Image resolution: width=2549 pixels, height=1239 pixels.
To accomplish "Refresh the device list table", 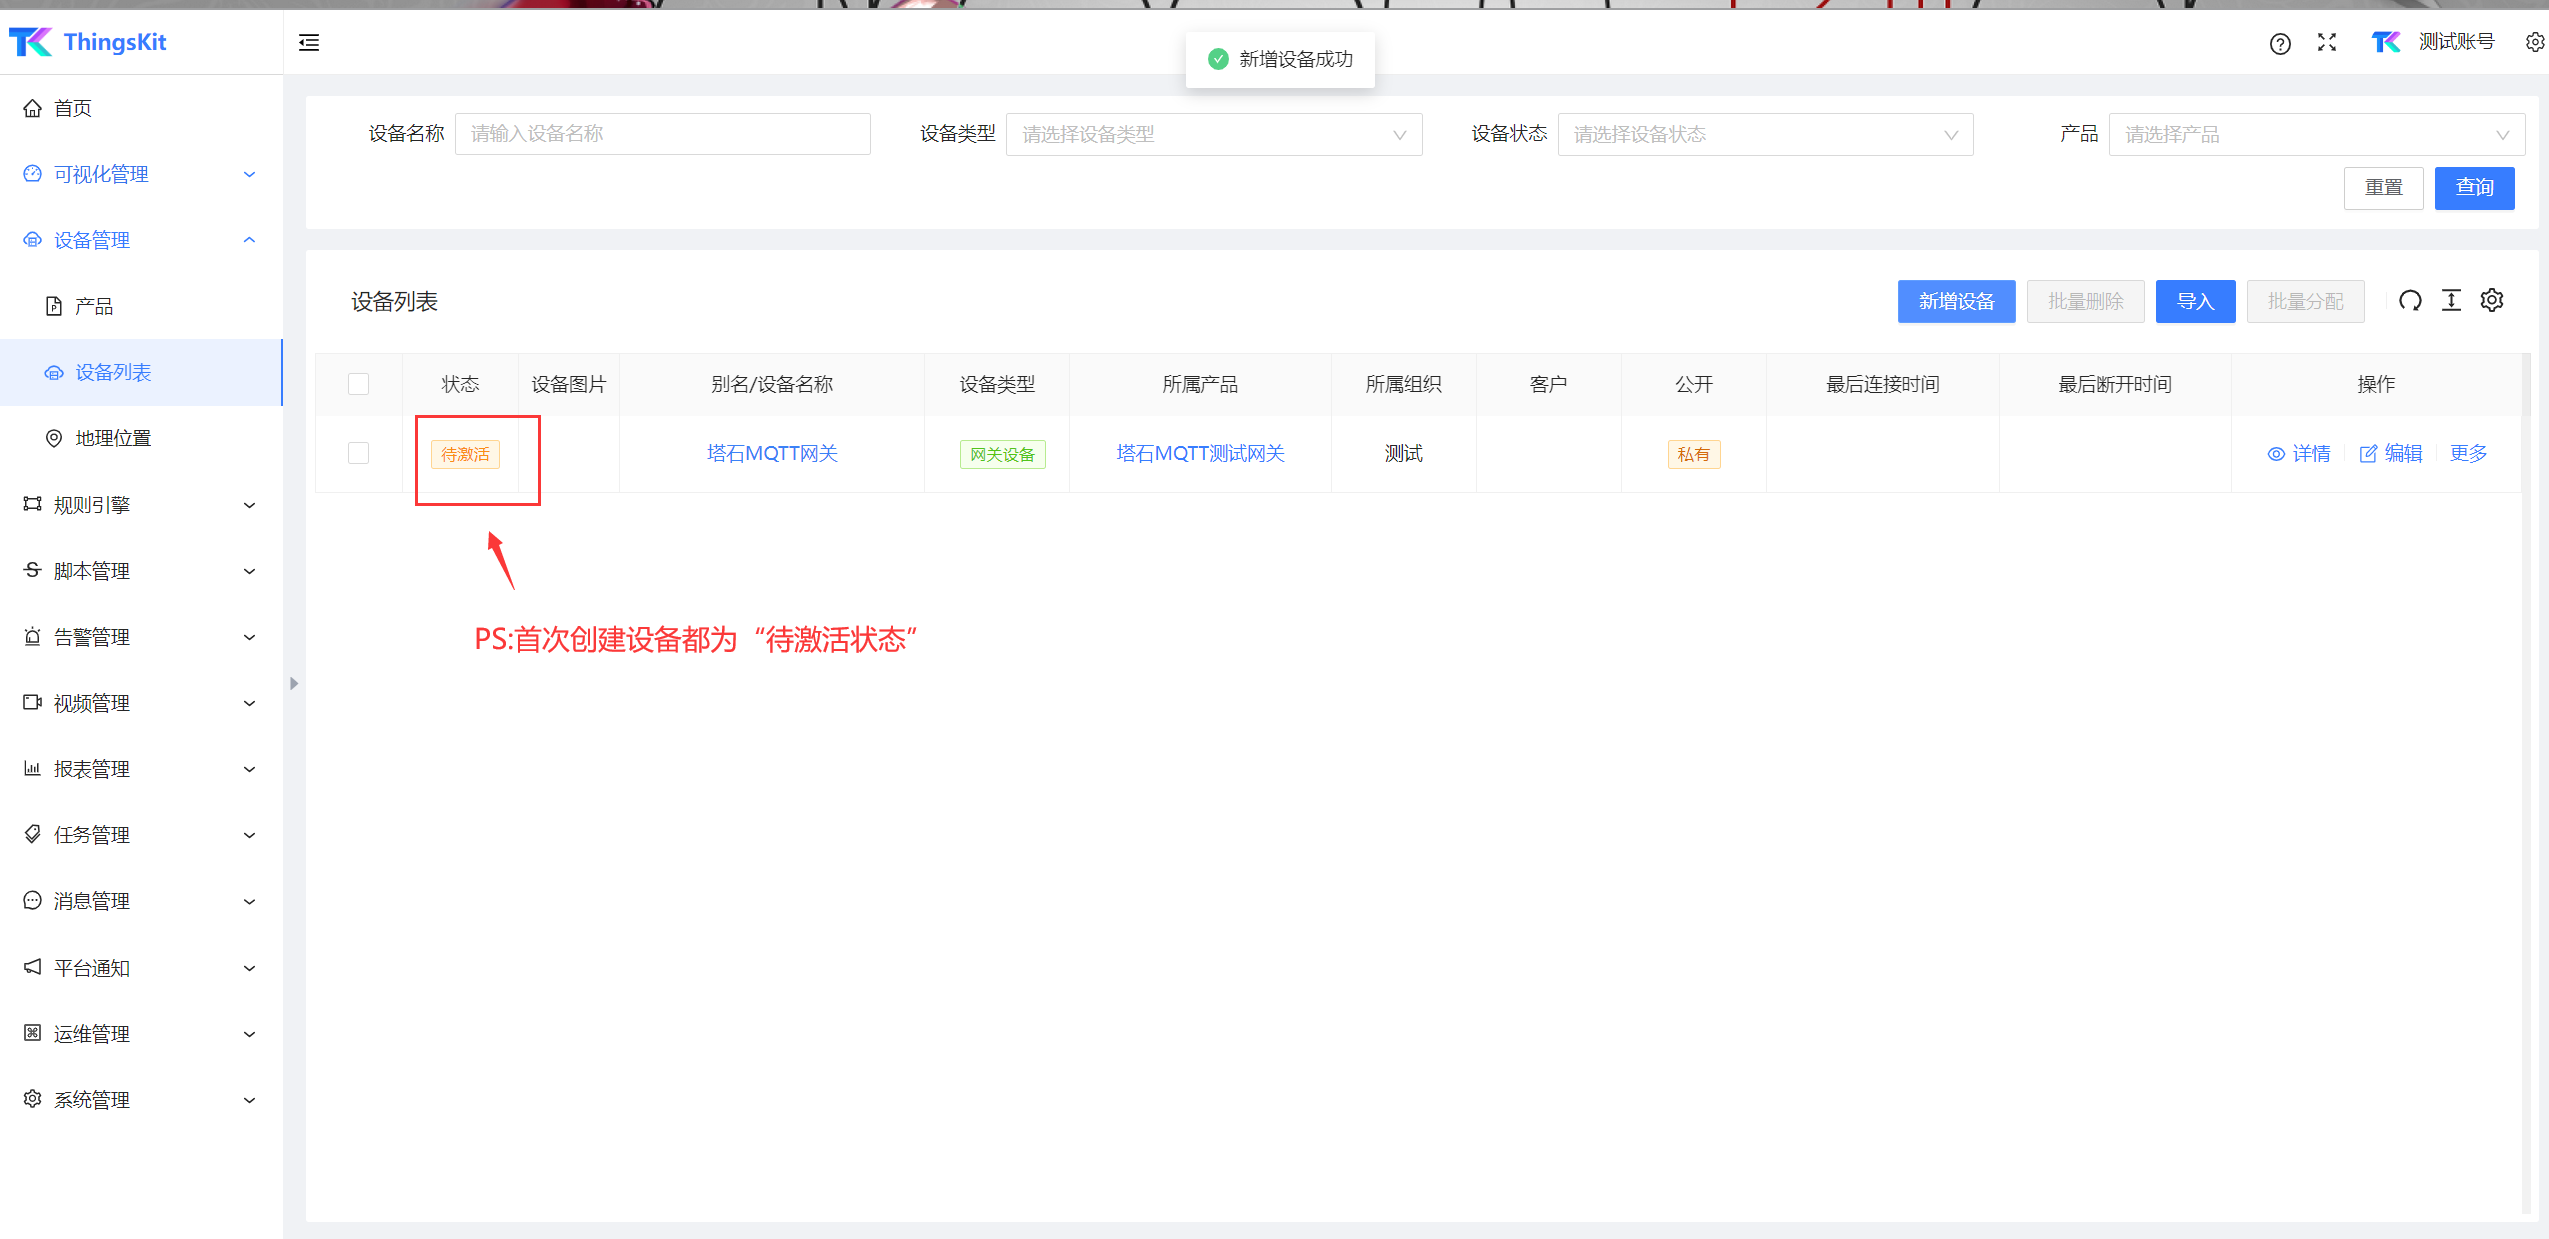I will click(2410, 301).
